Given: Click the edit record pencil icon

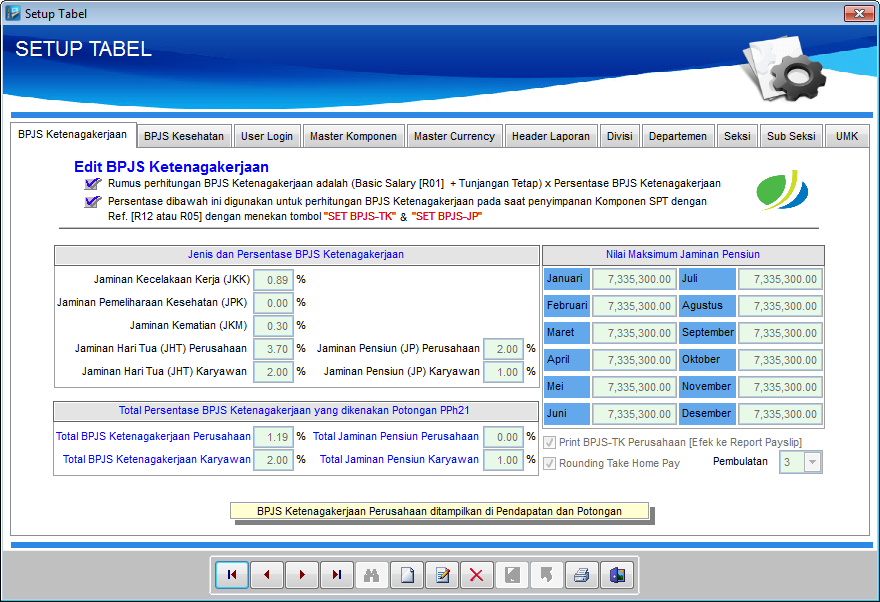Looking at the screenshot, I should click(441, 575).
